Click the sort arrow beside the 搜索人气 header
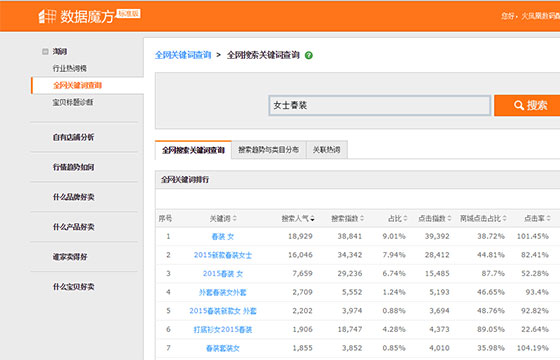The image size is (560, 360). (312, 219)
